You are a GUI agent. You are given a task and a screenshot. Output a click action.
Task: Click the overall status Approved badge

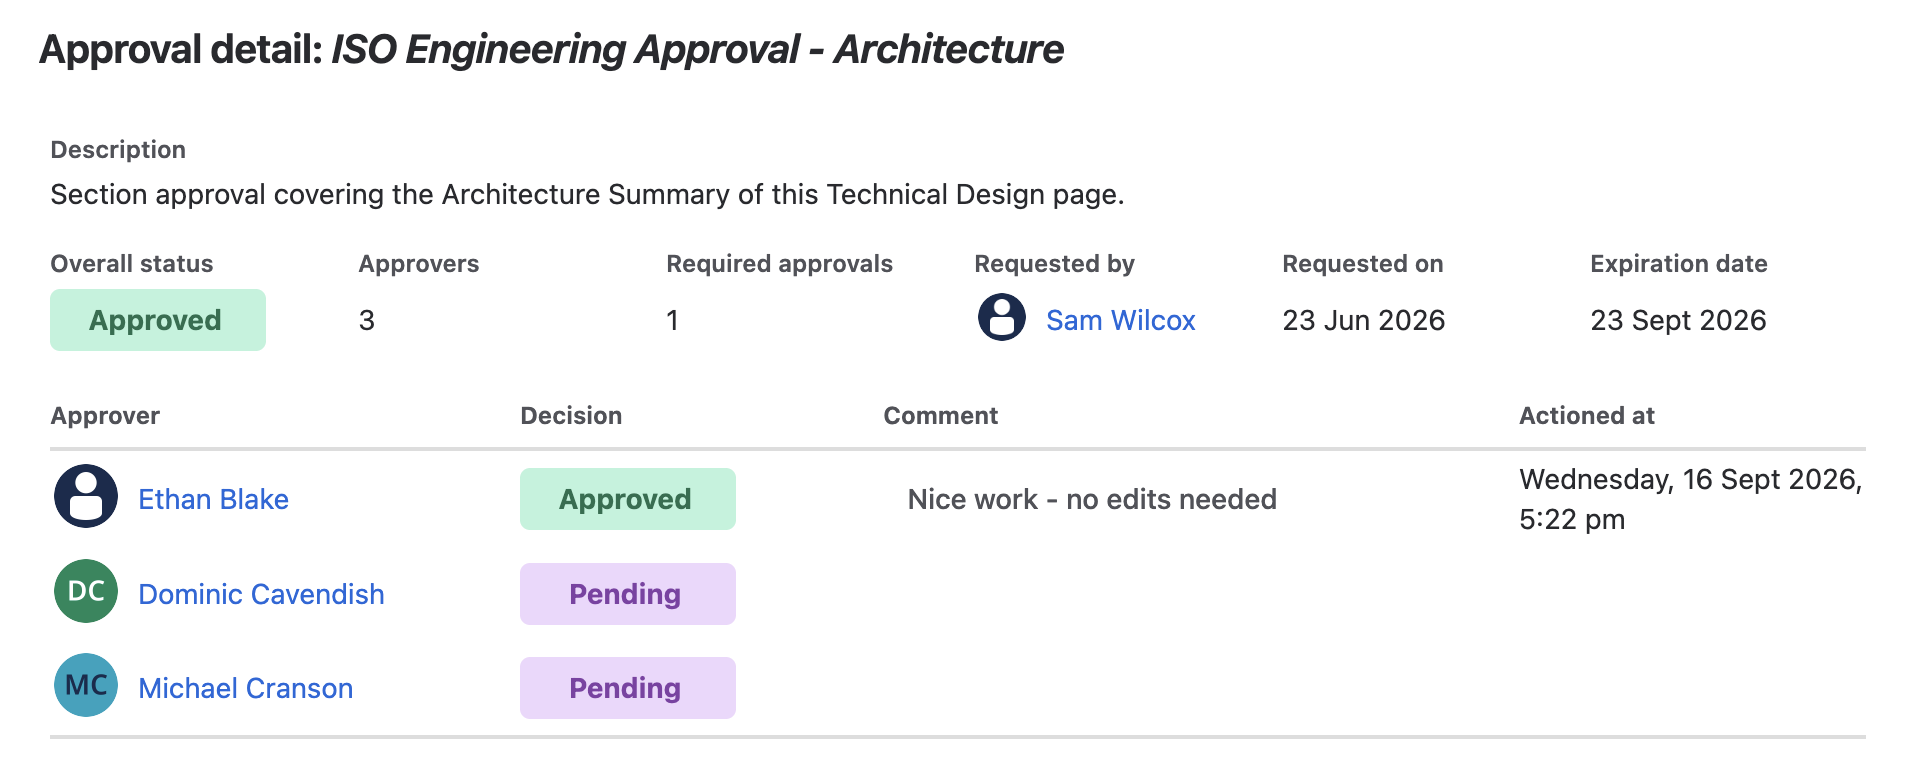[x=158, y=320]
